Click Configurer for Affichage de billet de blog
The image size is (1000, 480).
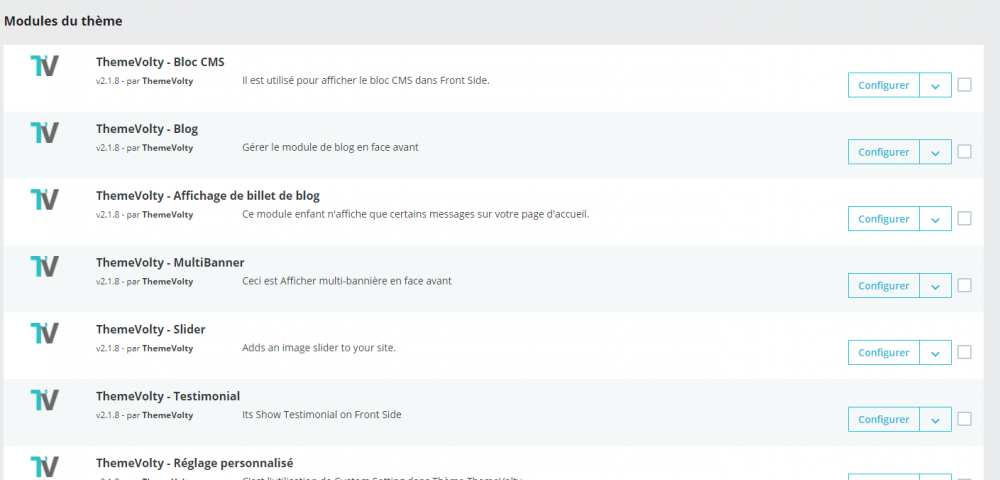point(883,219)
